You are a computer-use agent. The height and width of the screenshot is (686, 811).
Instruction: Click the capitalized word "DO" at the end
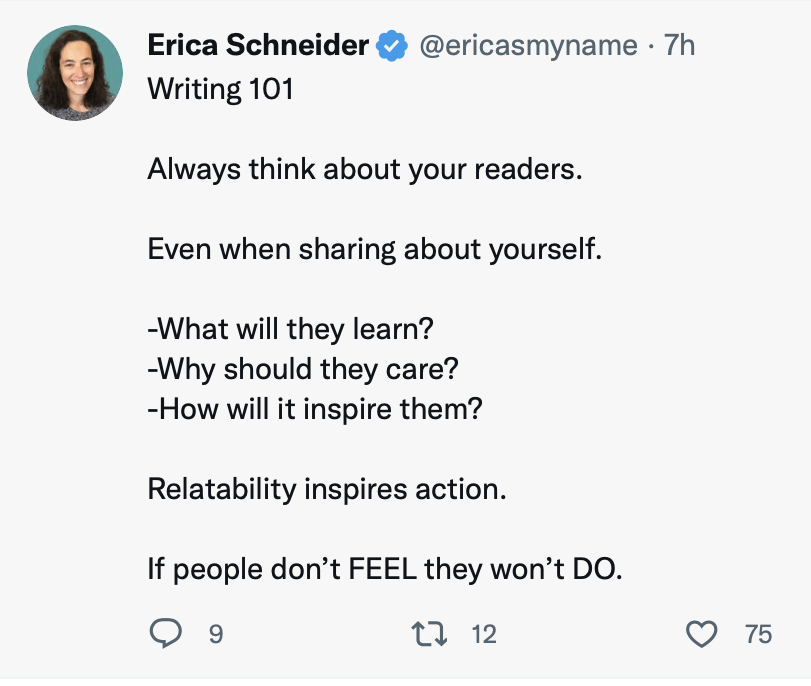click(594, 570)
